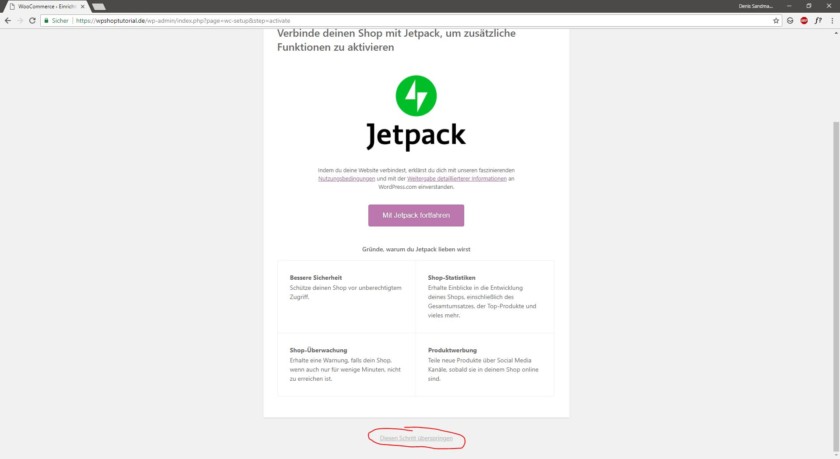Focus the address bar URL field
Image resolution: width=840 pixels, height=459 pixels.
[x=418, y=20]
